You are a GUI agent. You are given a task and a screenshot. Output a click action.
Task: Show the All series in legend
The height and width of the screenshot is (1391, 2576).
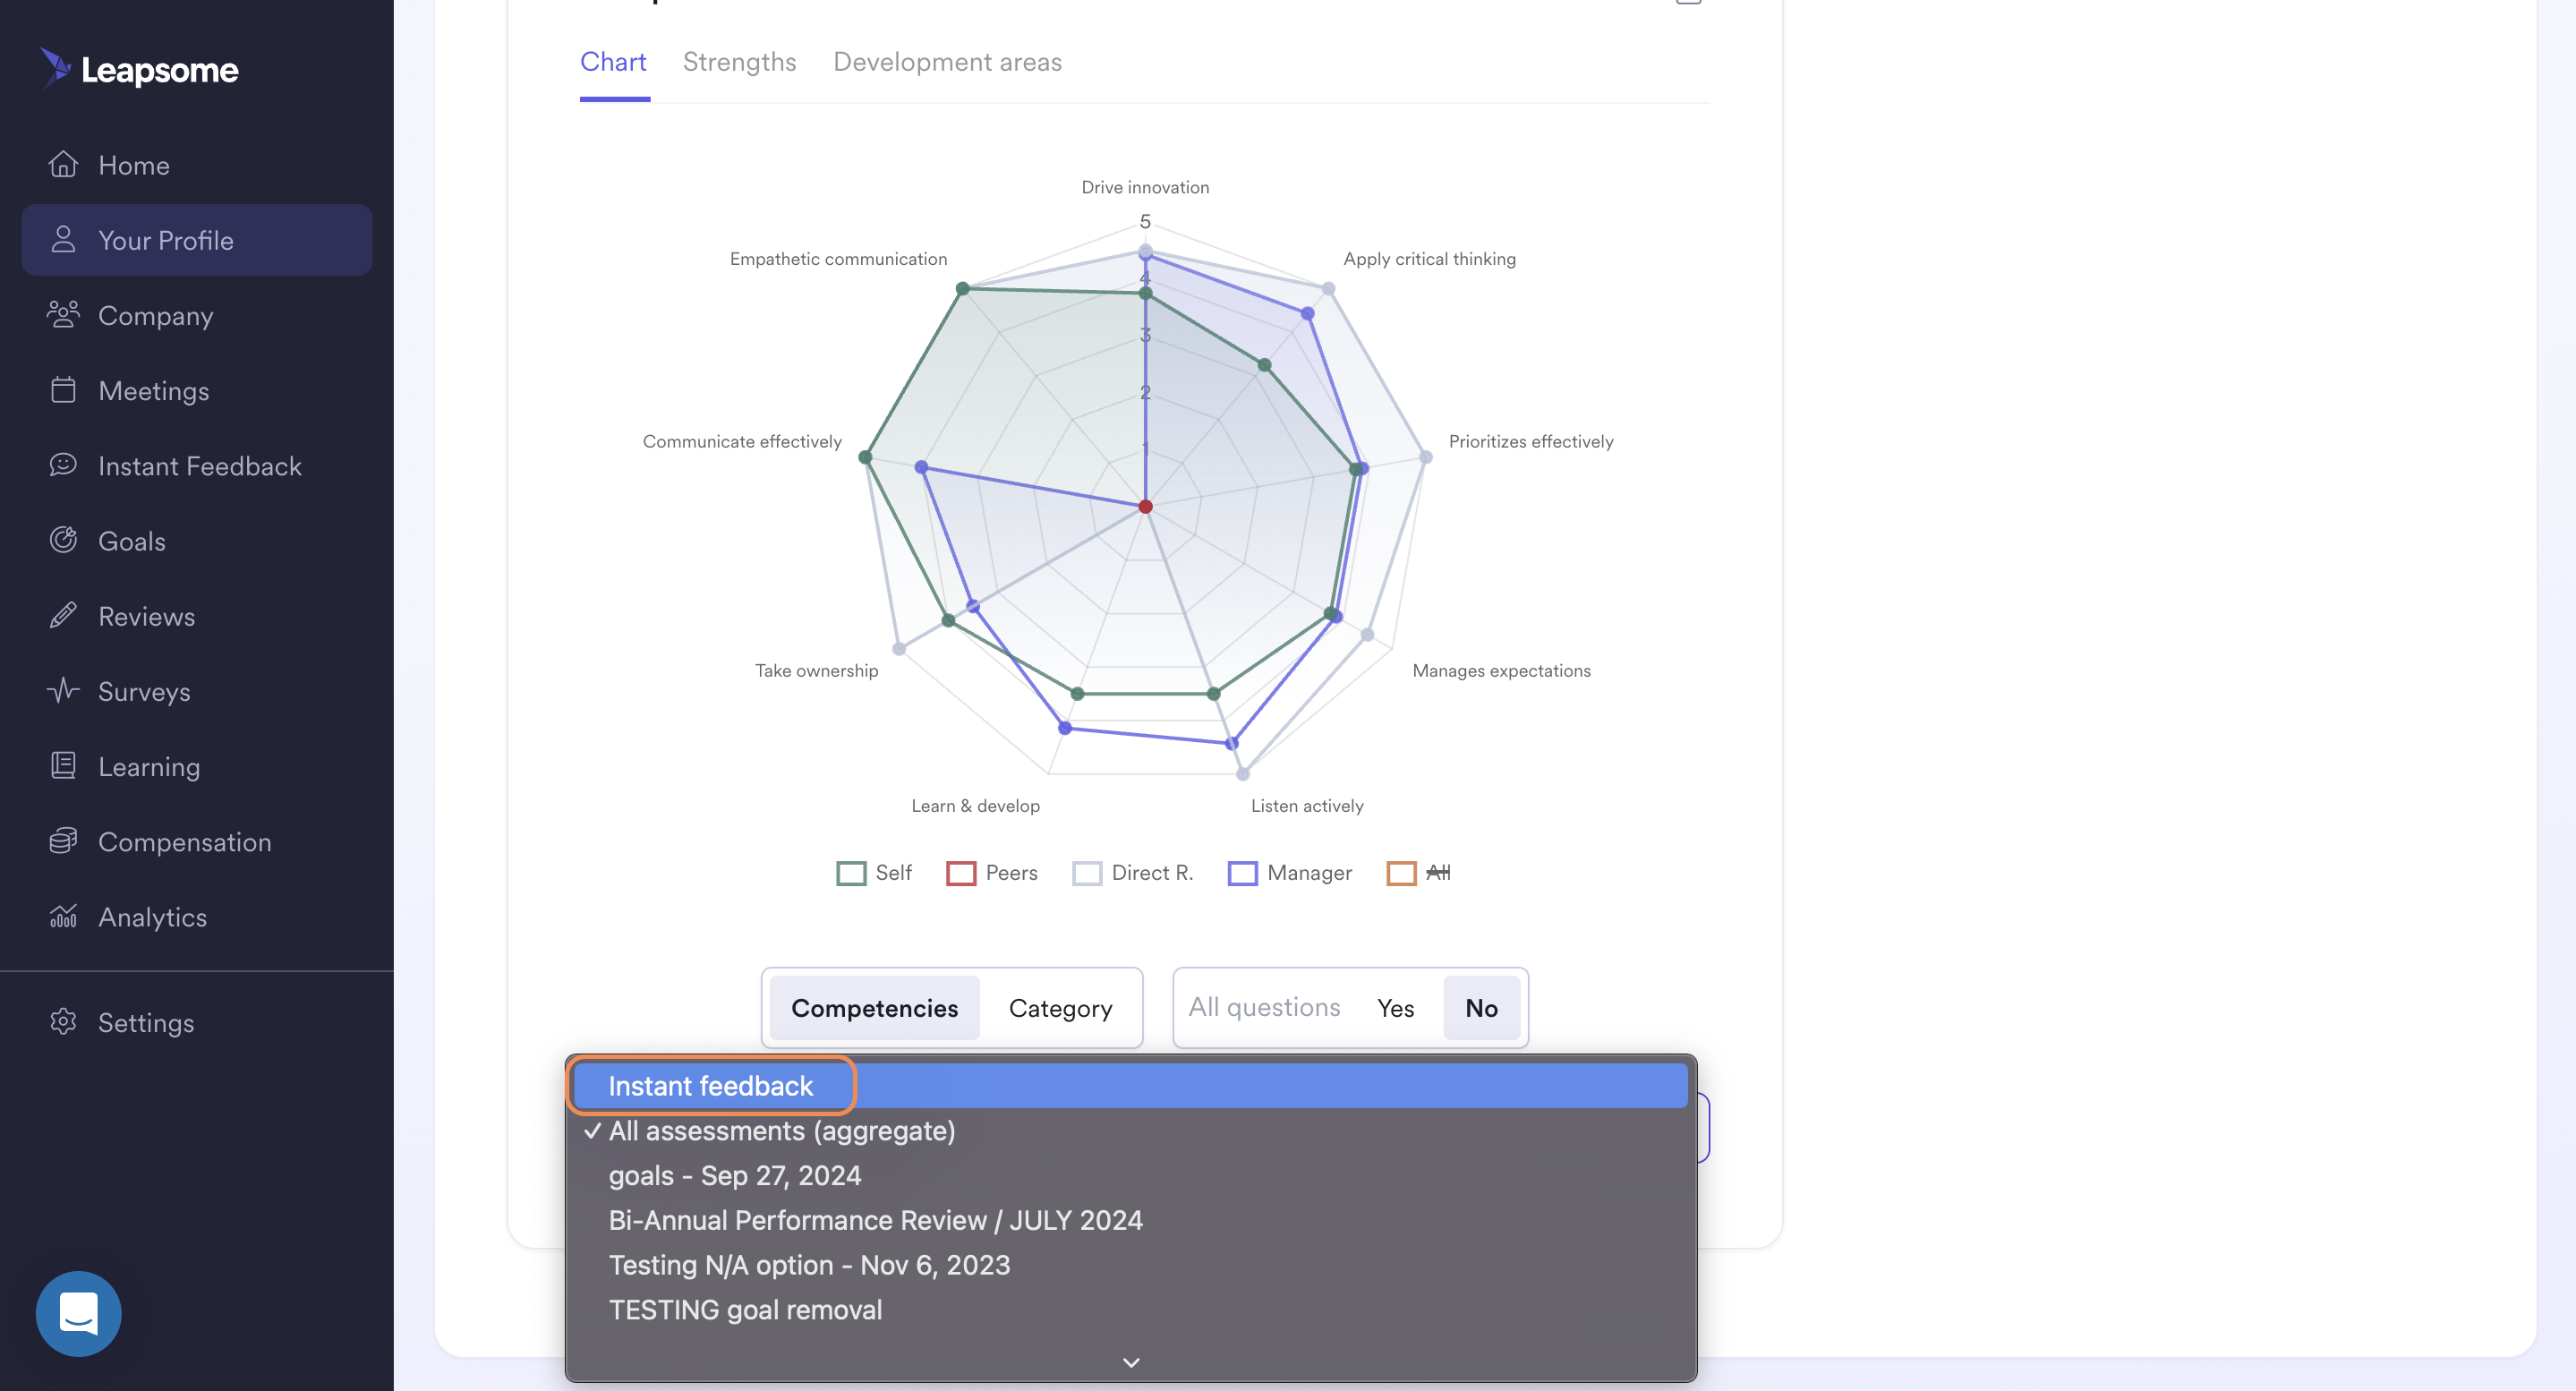pos(1419,872)
